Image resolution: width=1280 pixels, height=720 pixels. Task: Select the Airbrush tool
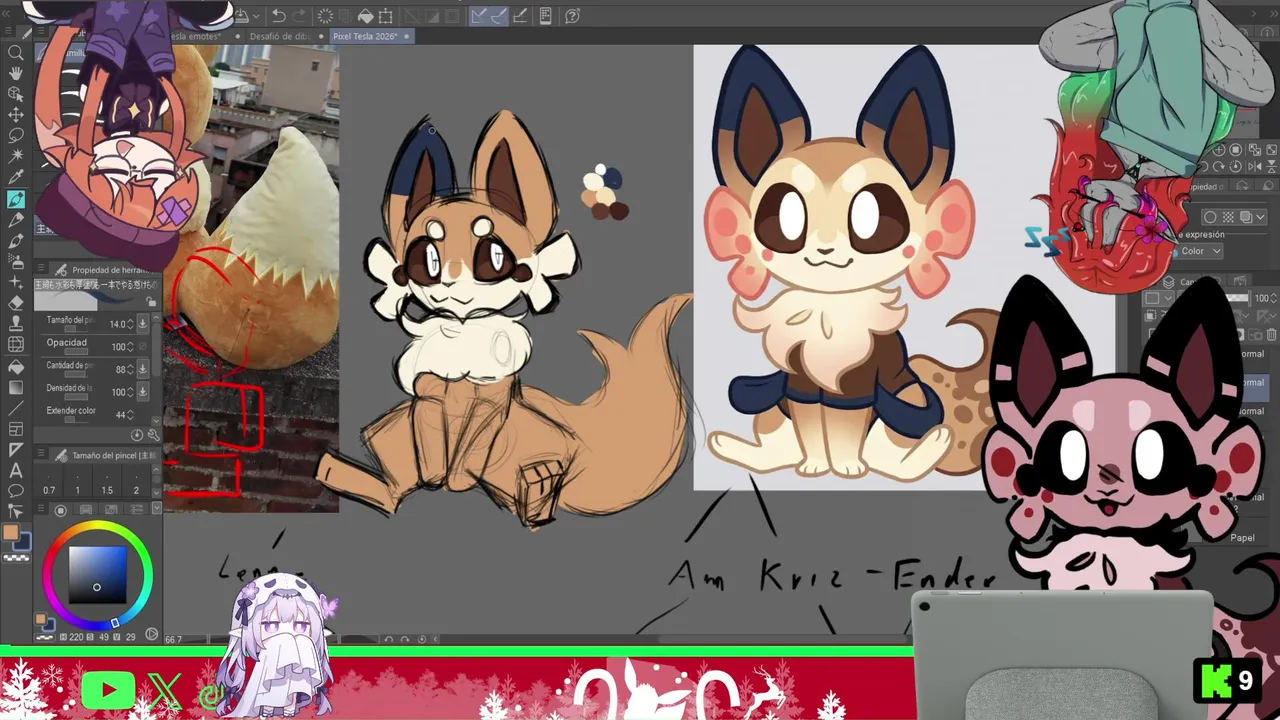(x=16, y=262)
